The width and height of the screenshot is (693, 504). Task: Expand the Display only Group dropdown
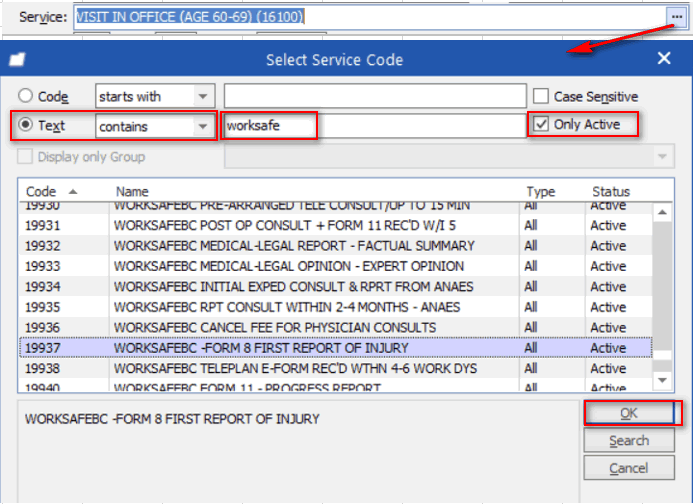[661, 157]
